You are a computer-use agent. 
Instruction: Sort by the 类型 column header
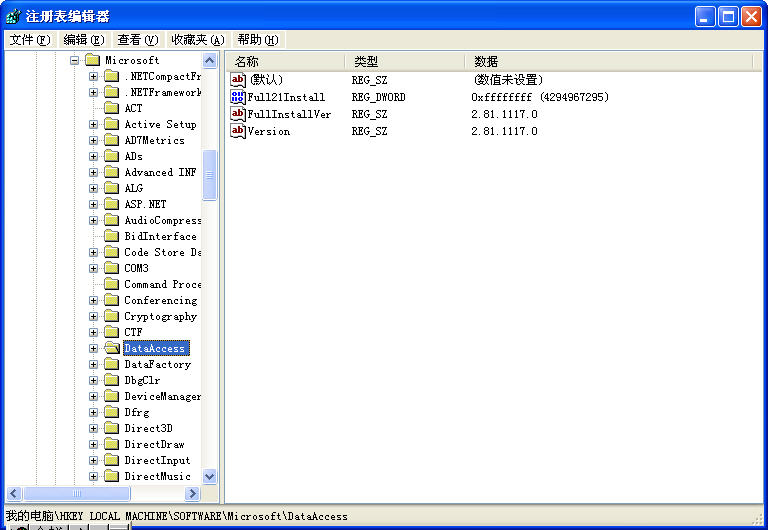click(405, 62)
